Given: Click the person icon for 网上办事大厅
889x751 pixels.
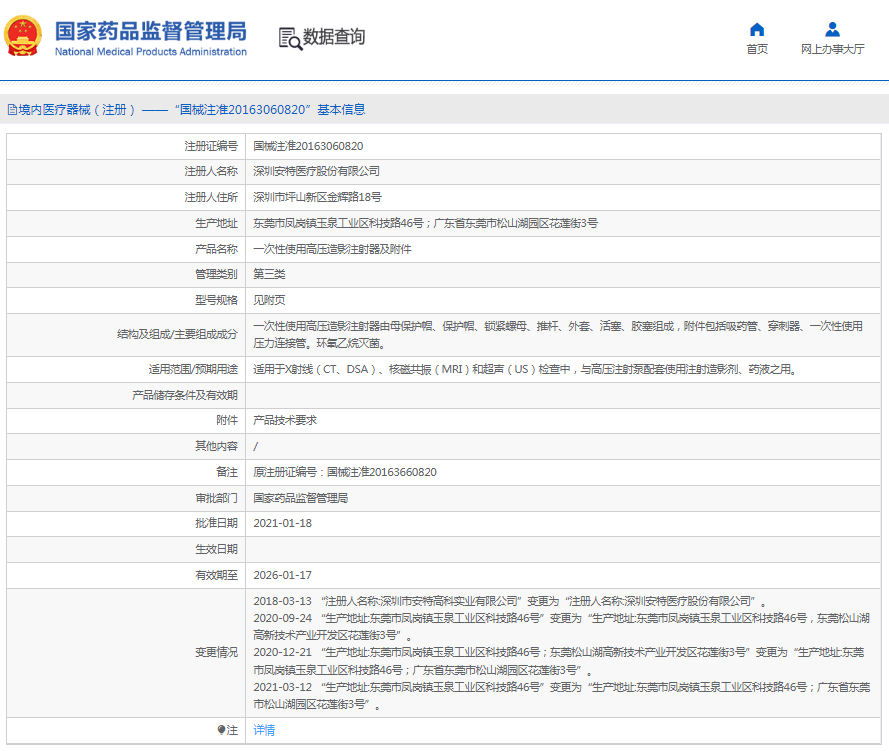Looking at the screenshot, I should click(x=832, y=29).
